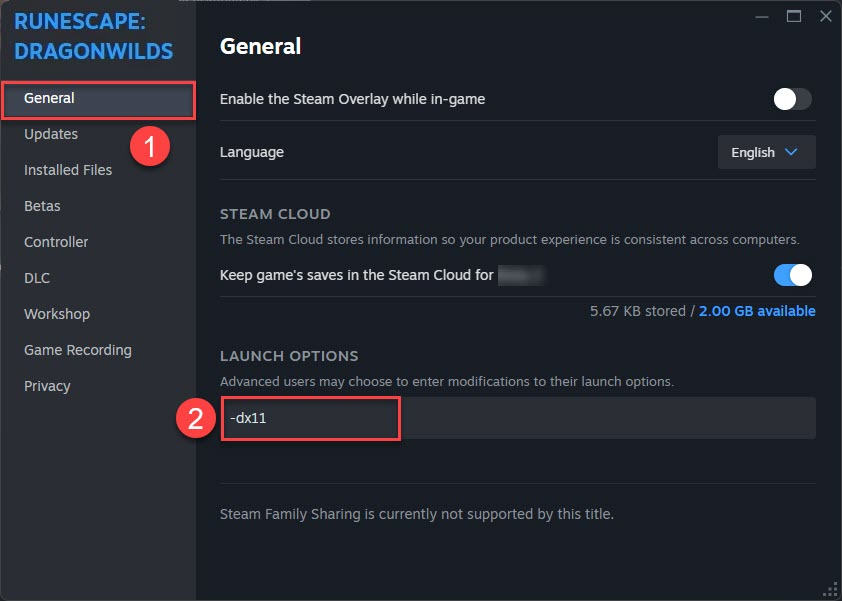Click the maximize window icon
This screenshot has width=842, height=601.
pyautogui.click(x=793, y=16)
